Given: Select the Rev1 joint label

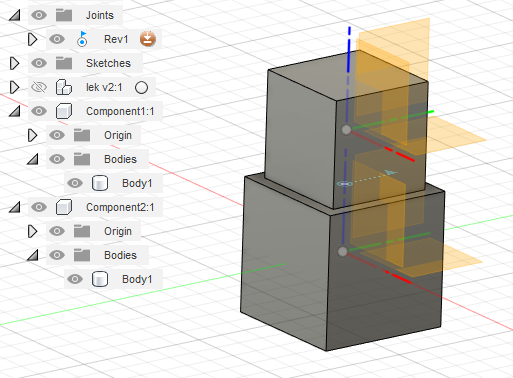Looking at the screenshot, I should point(116,39).
